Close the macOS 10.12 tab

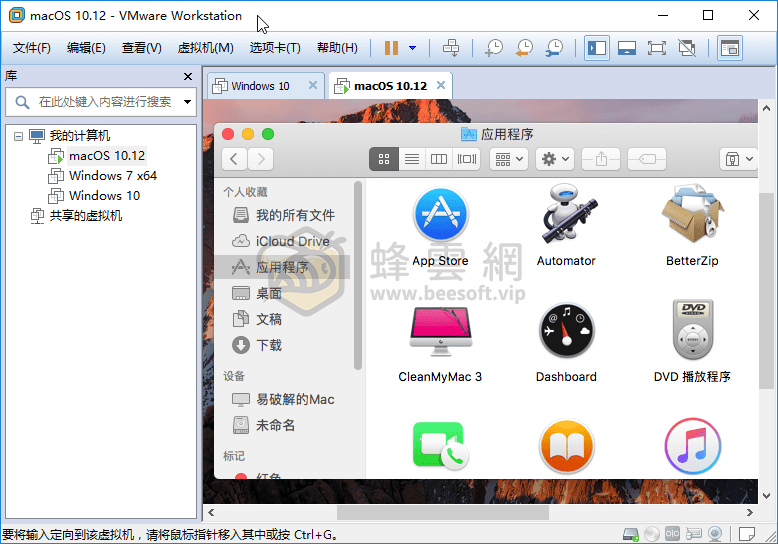pyautogui.click(x=441, y=85)
